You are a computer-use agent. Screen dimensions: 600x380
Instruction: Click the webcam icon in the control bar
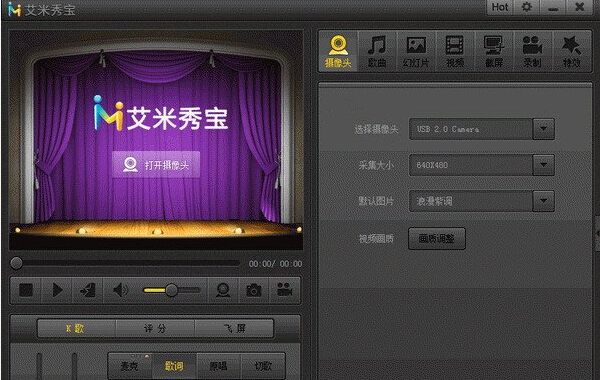tap(223, 290)
